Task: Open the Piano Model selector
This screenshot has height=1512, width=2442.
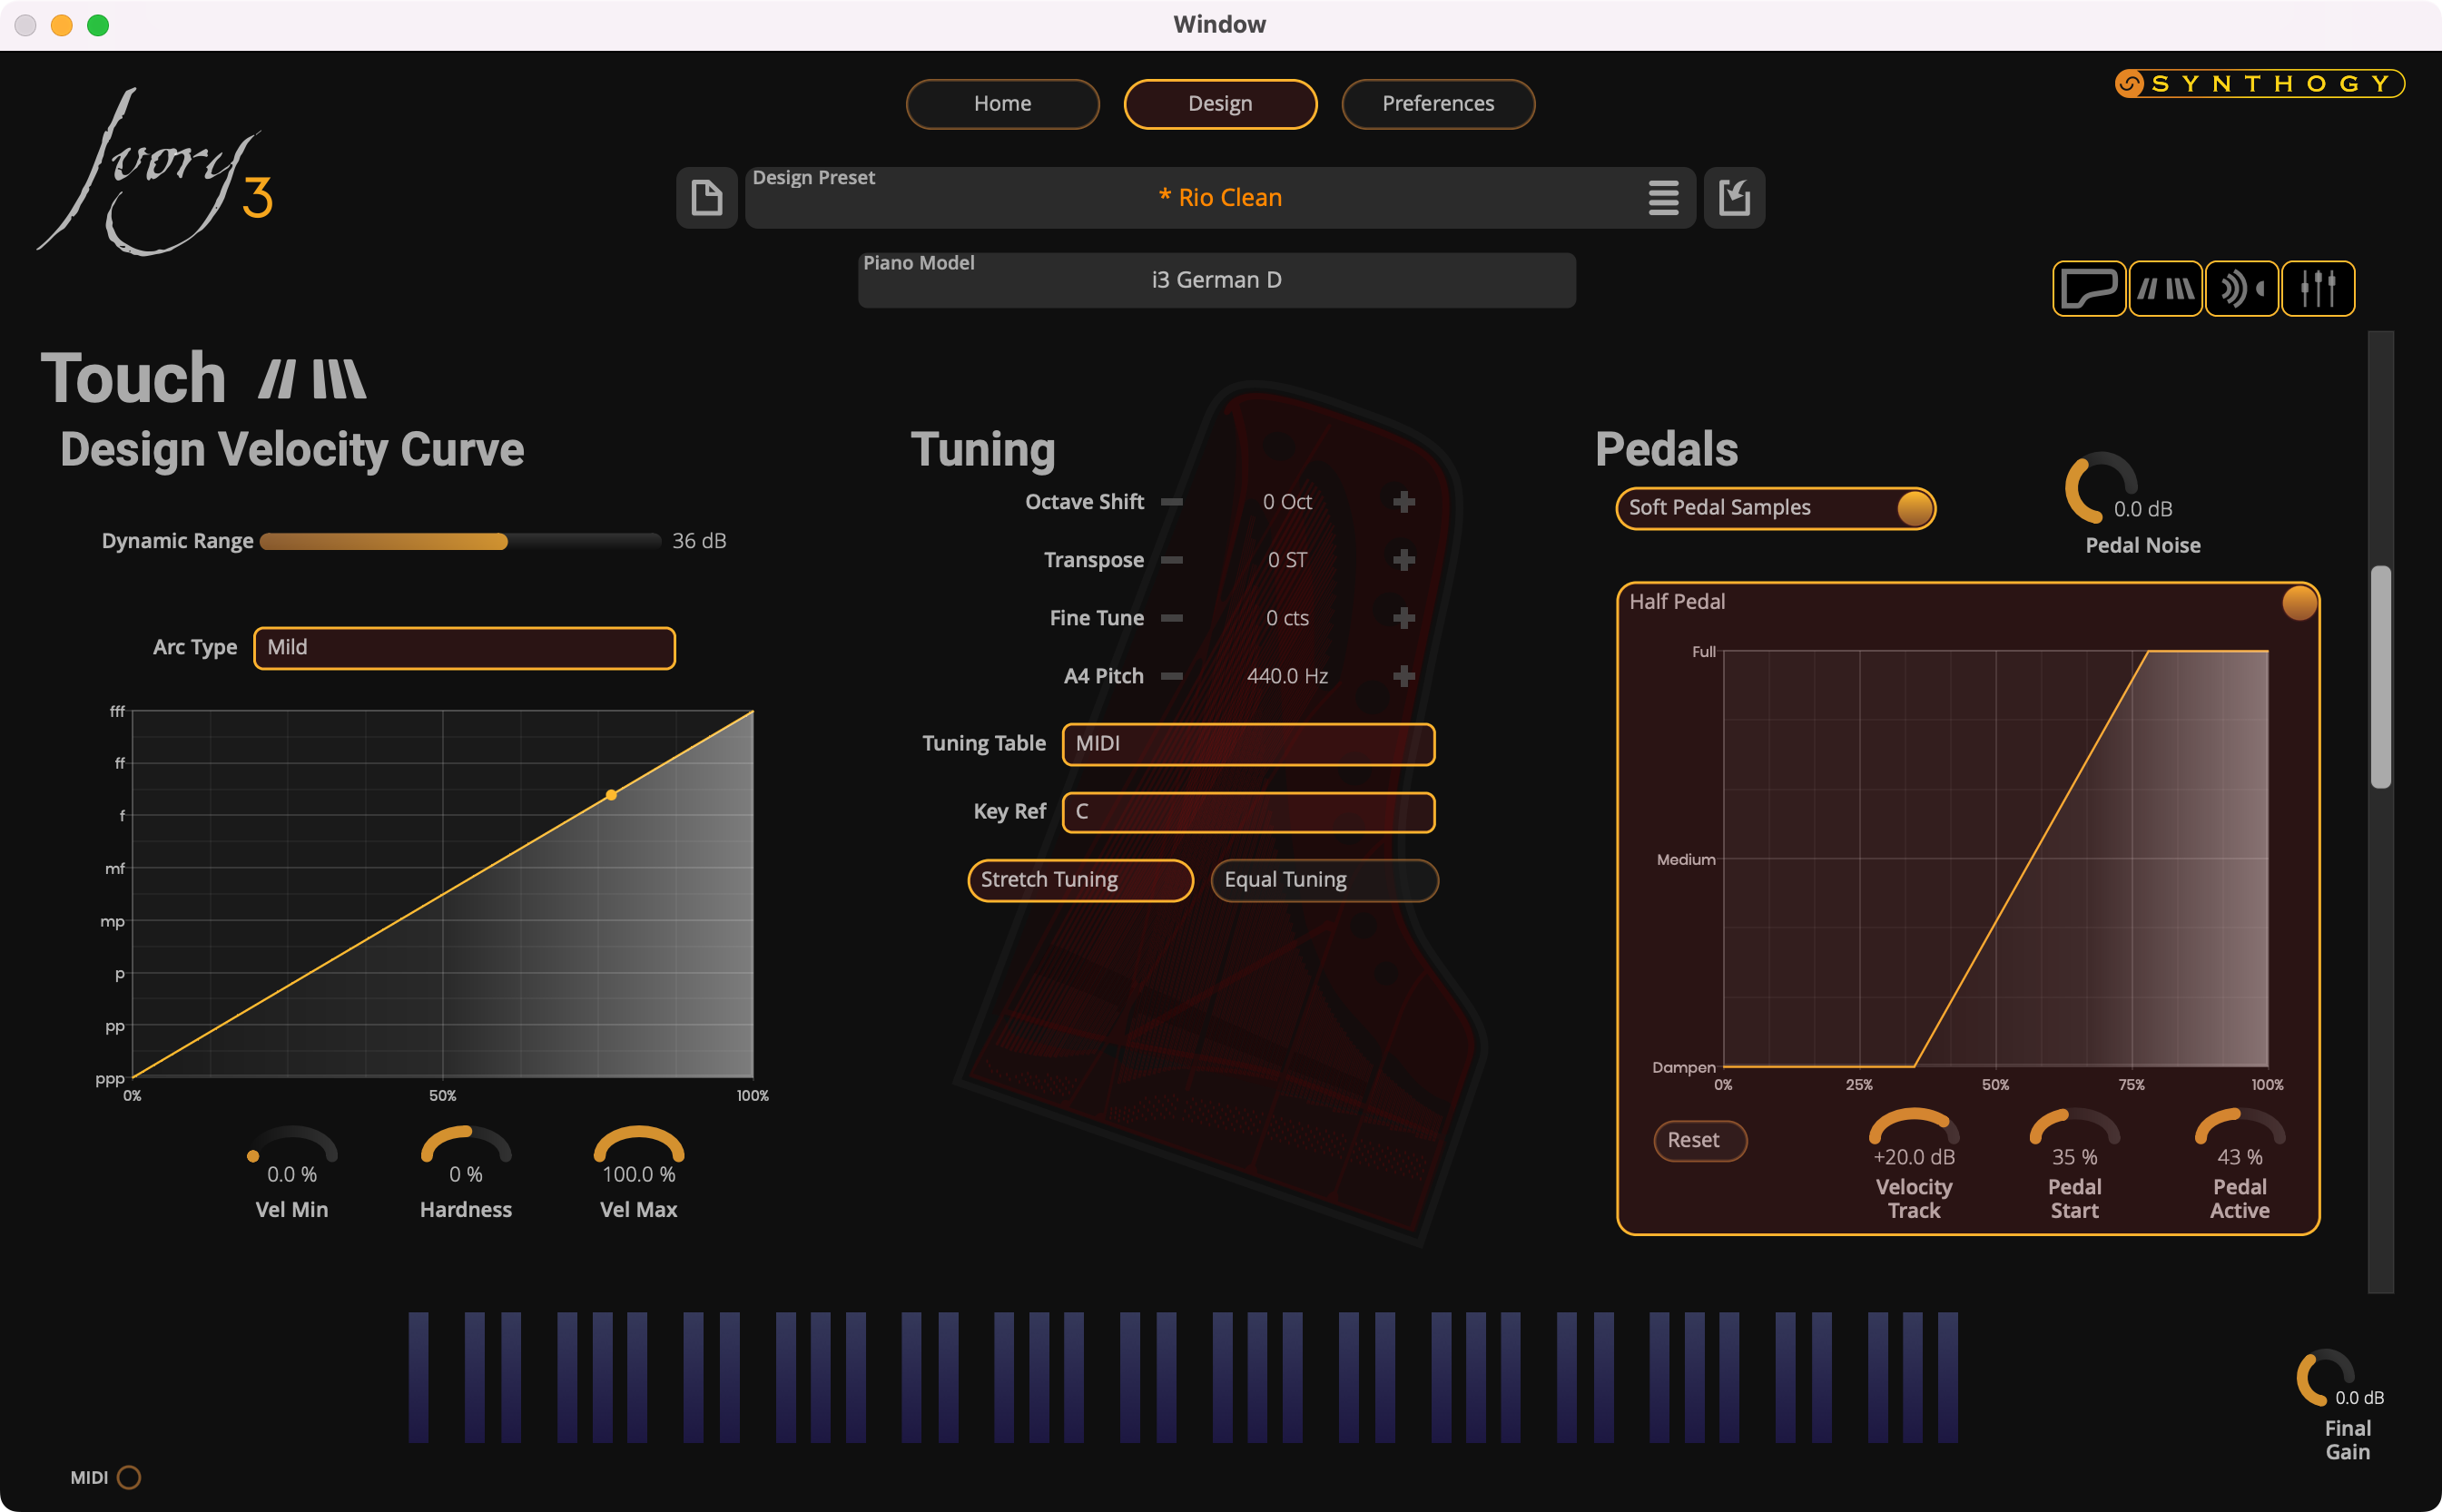Action: pos(1217,280)
